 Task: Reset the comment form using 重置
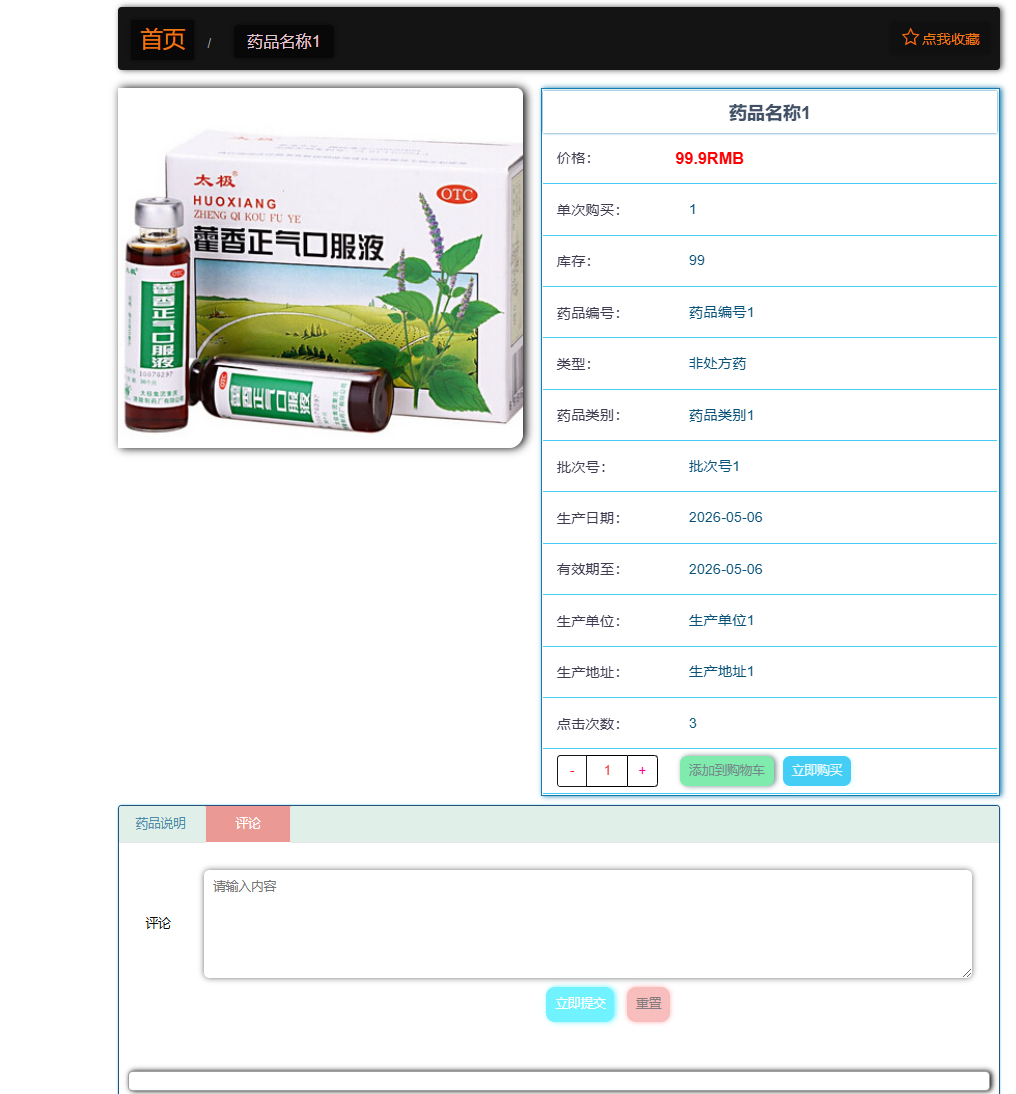pyautogui.click(x=648, y=1003)
